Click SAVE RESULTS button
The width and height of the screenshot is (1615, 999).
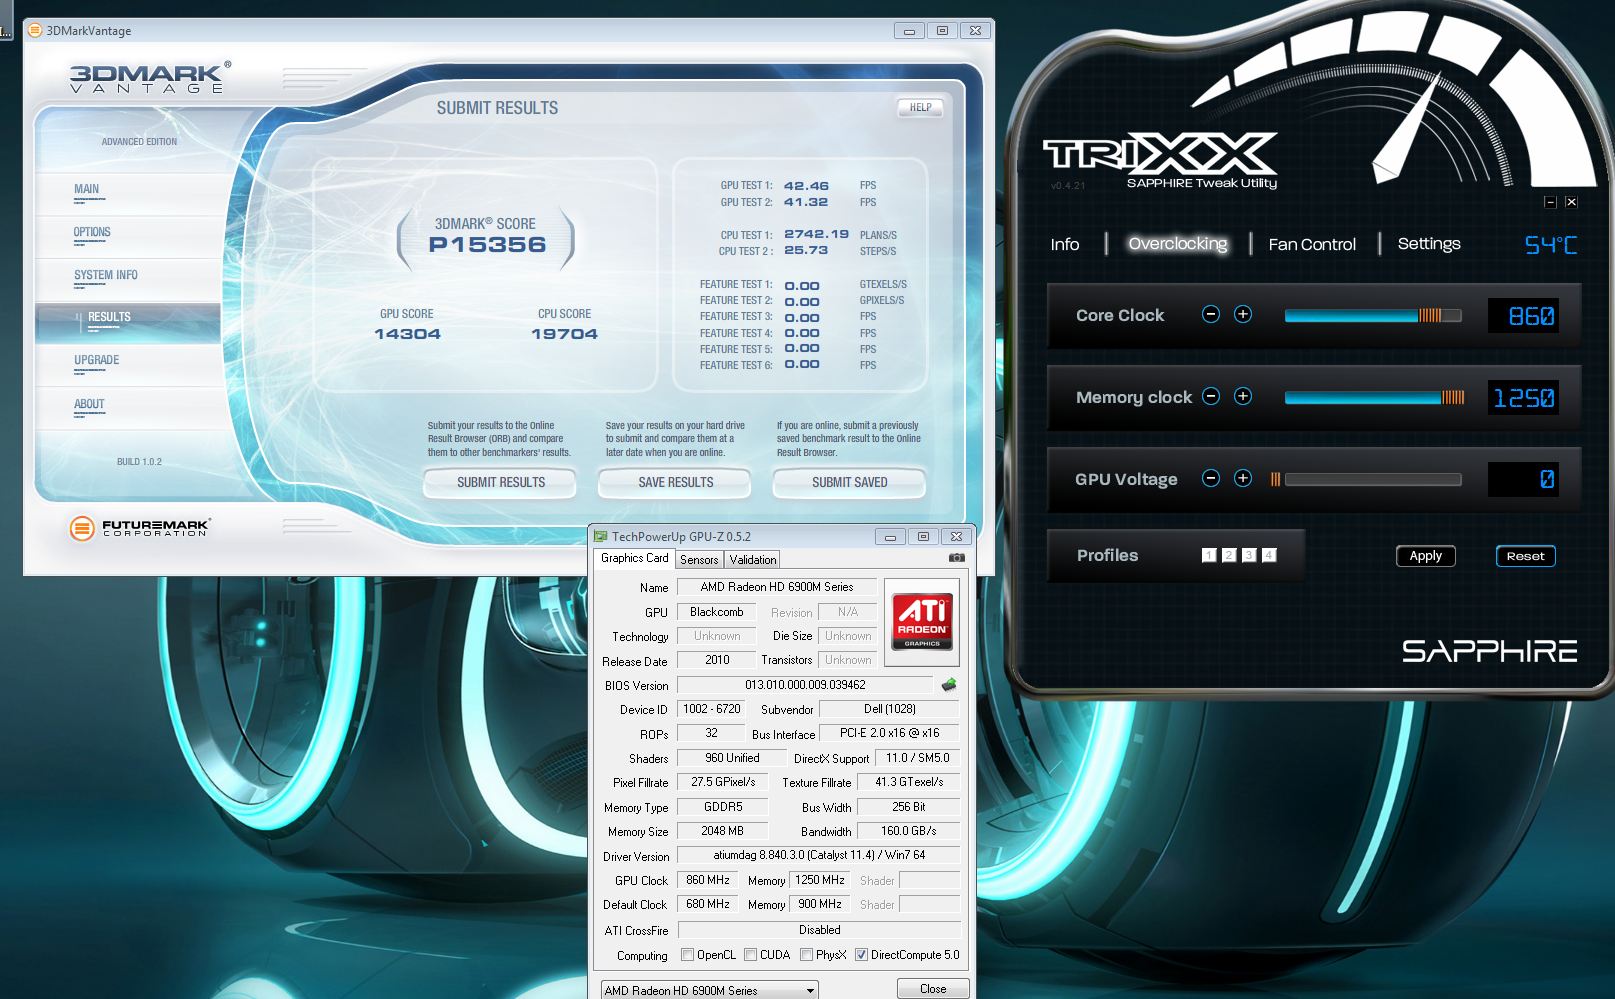675,482
